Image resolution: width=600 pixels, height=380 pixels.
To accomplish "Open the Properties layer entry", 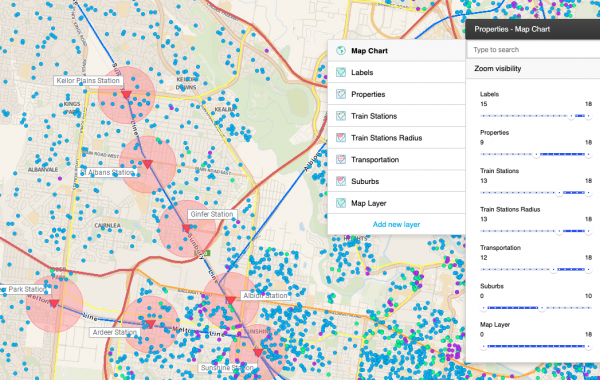I will pyautogui.click(x=396, y=94).
